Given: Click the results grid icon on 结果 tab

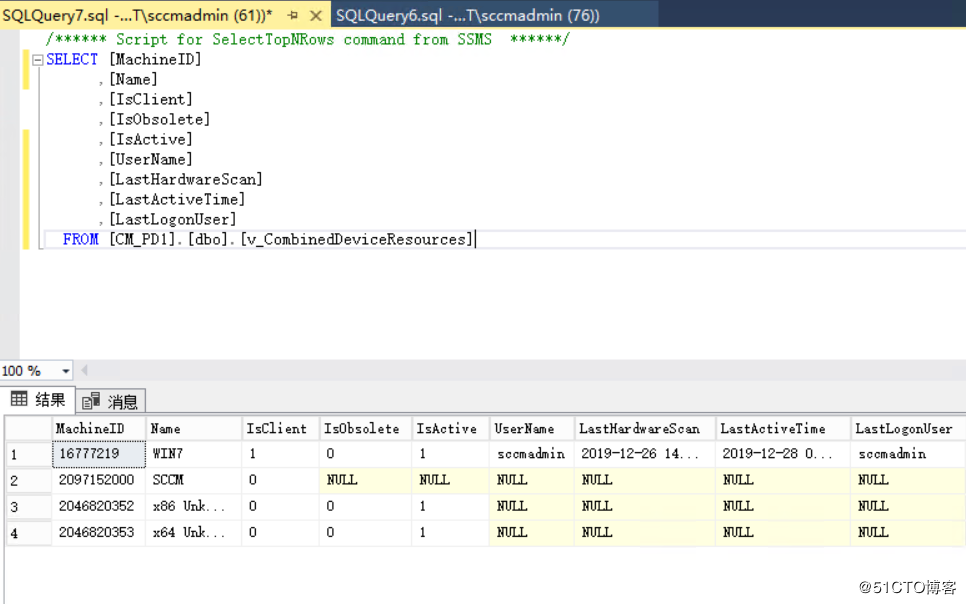Looking at the screenshot, I should [x=18, y=399].
